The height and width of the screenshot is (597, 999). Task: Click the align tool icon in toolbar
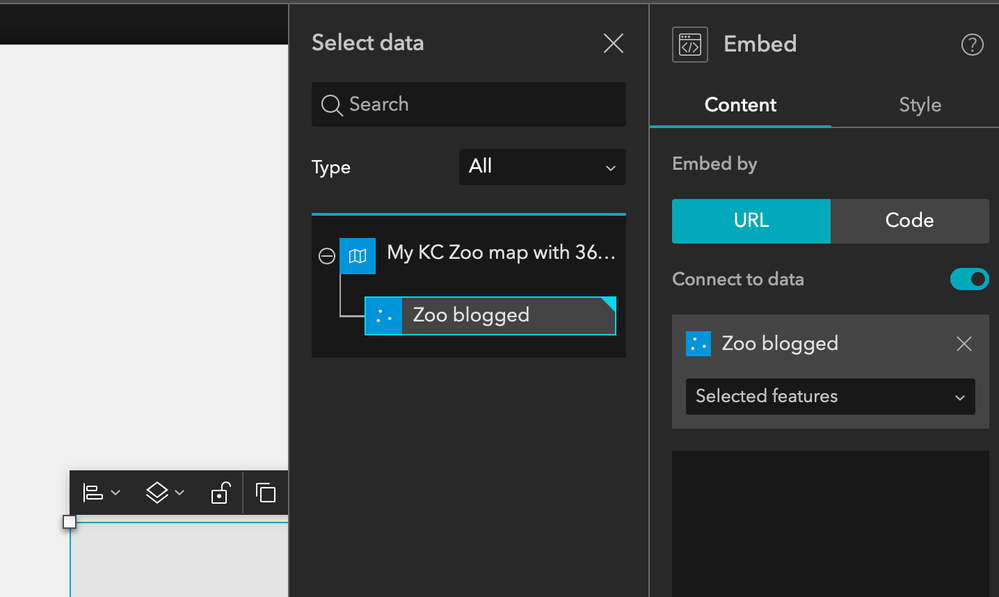tap(93, 492)
